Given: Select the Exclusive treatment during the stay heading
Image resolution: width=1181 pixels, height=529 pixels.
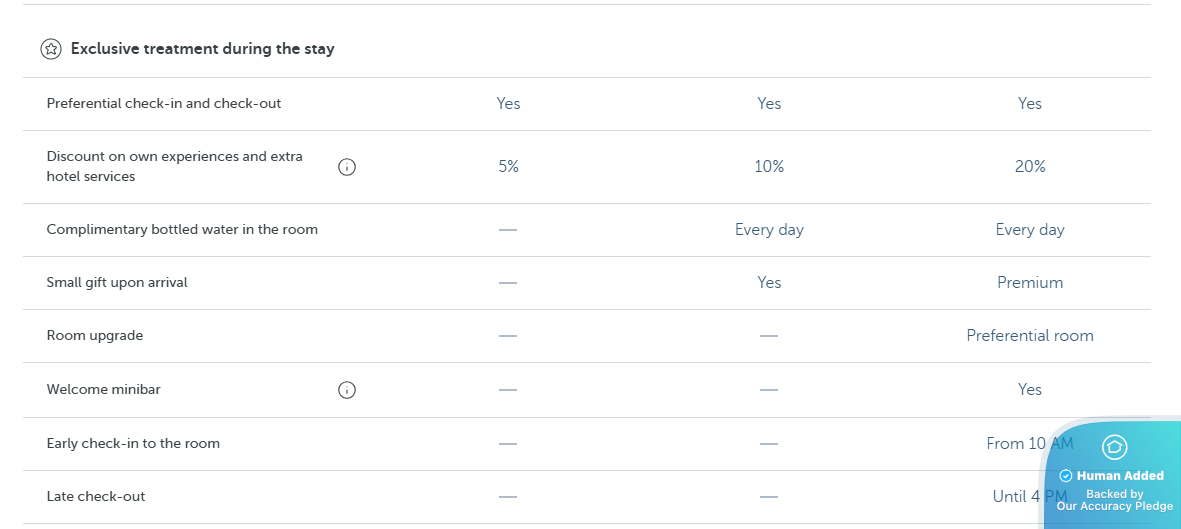Looking at the screenshot, I should coord(202,49).
